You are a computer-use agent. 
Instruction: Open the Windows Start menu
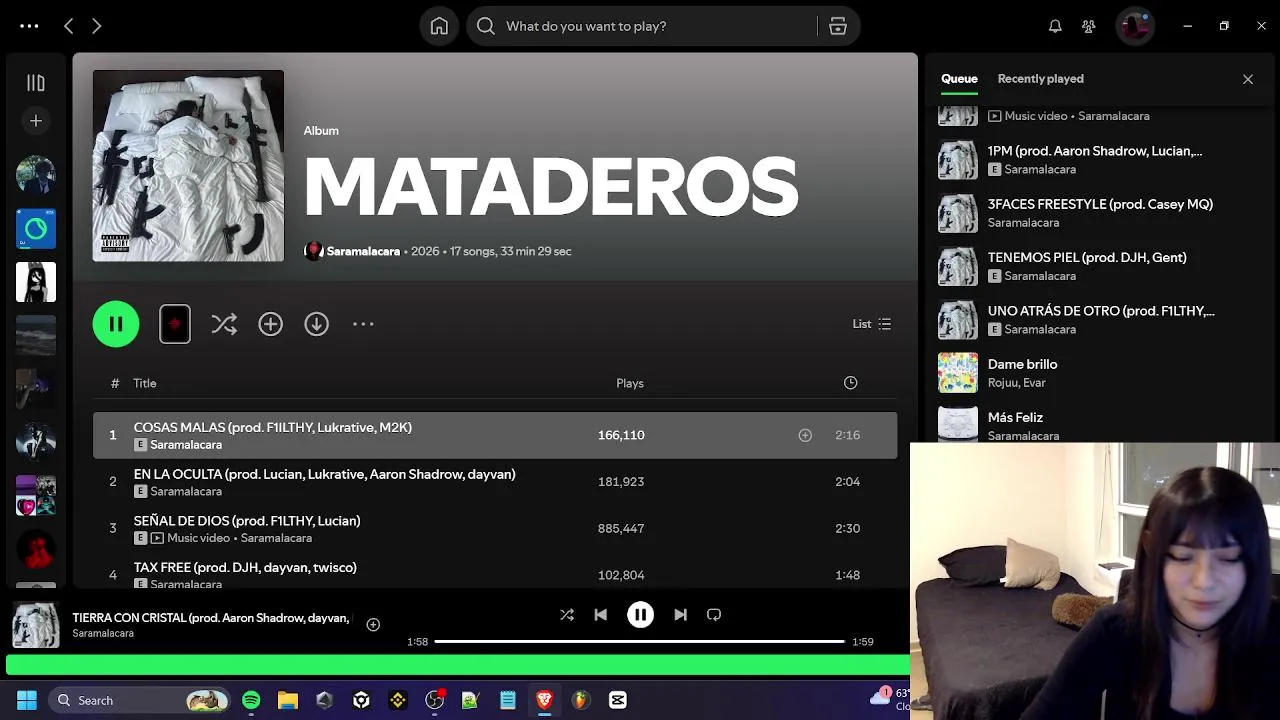27,700
